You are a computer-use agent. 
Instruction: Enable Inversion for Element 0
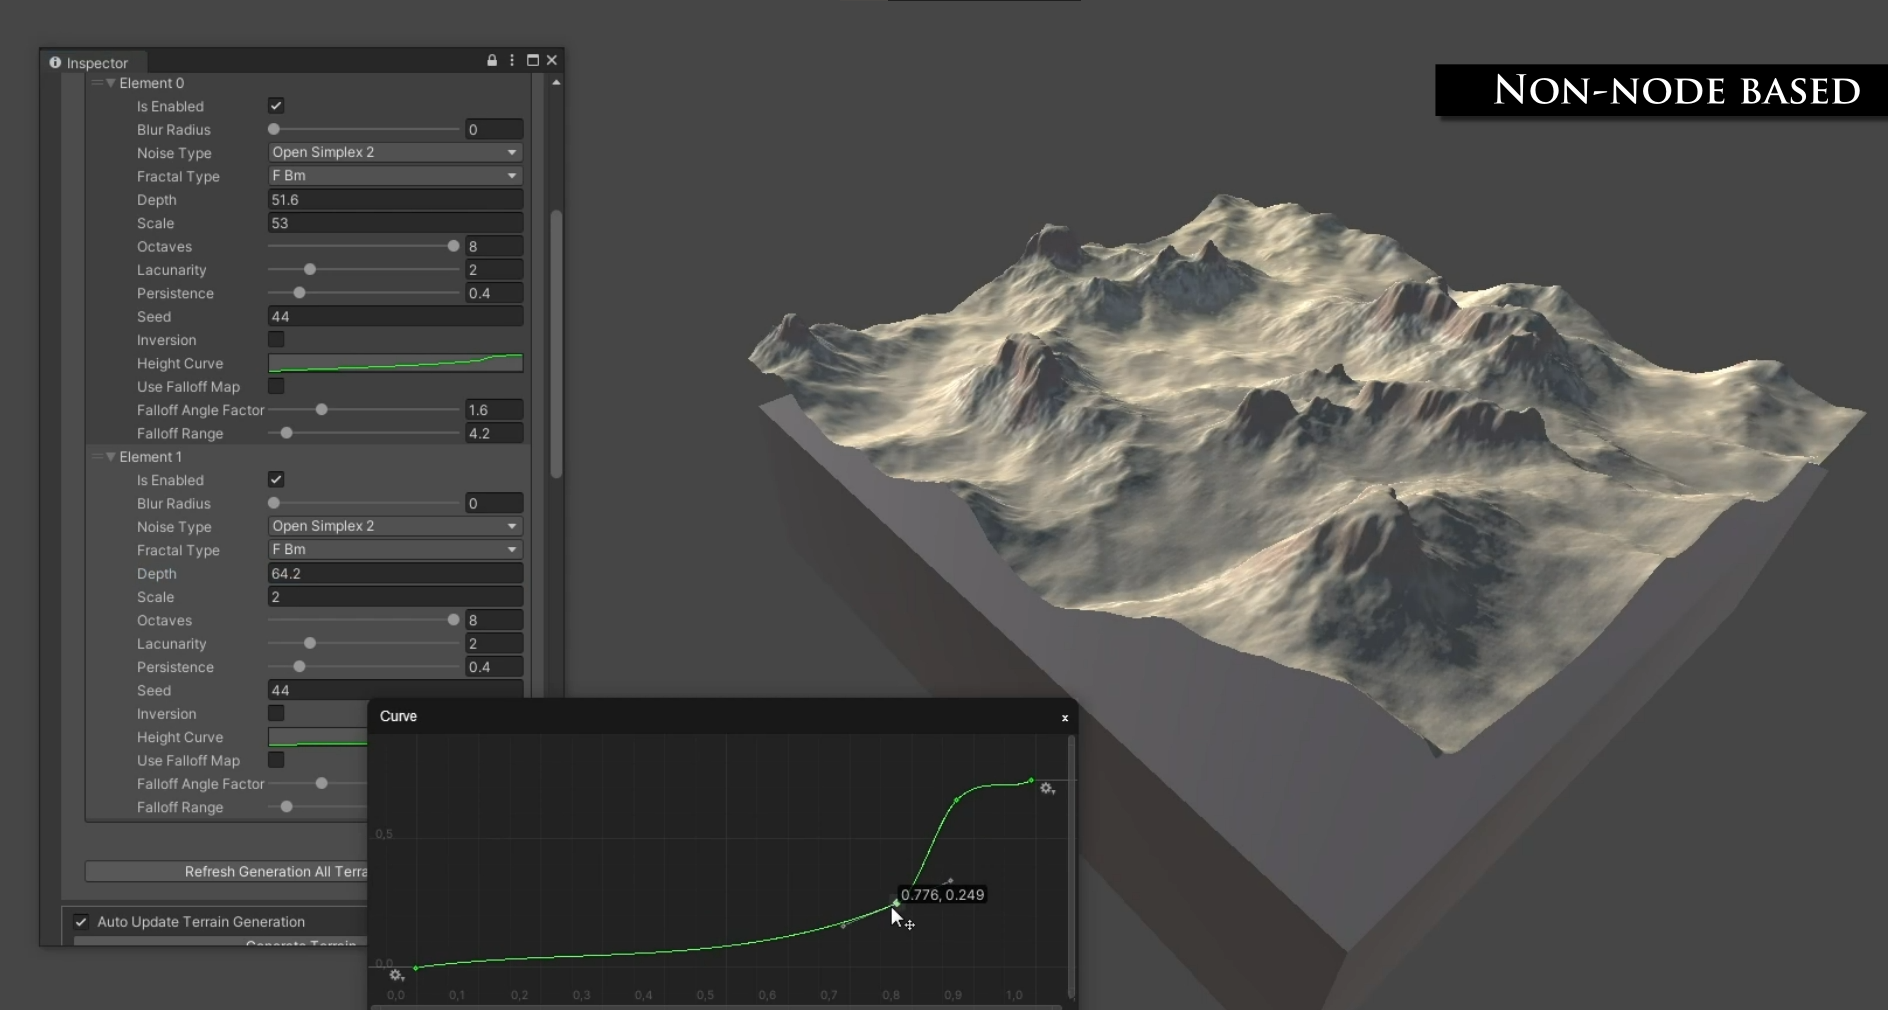pos(276,340)
